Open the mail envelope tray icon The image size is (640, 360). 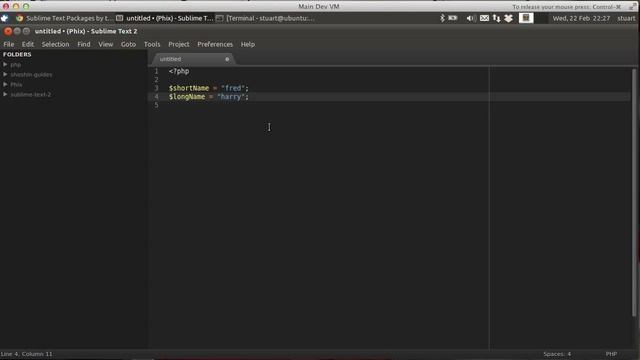pyautogui.click(x=484, y=18)
